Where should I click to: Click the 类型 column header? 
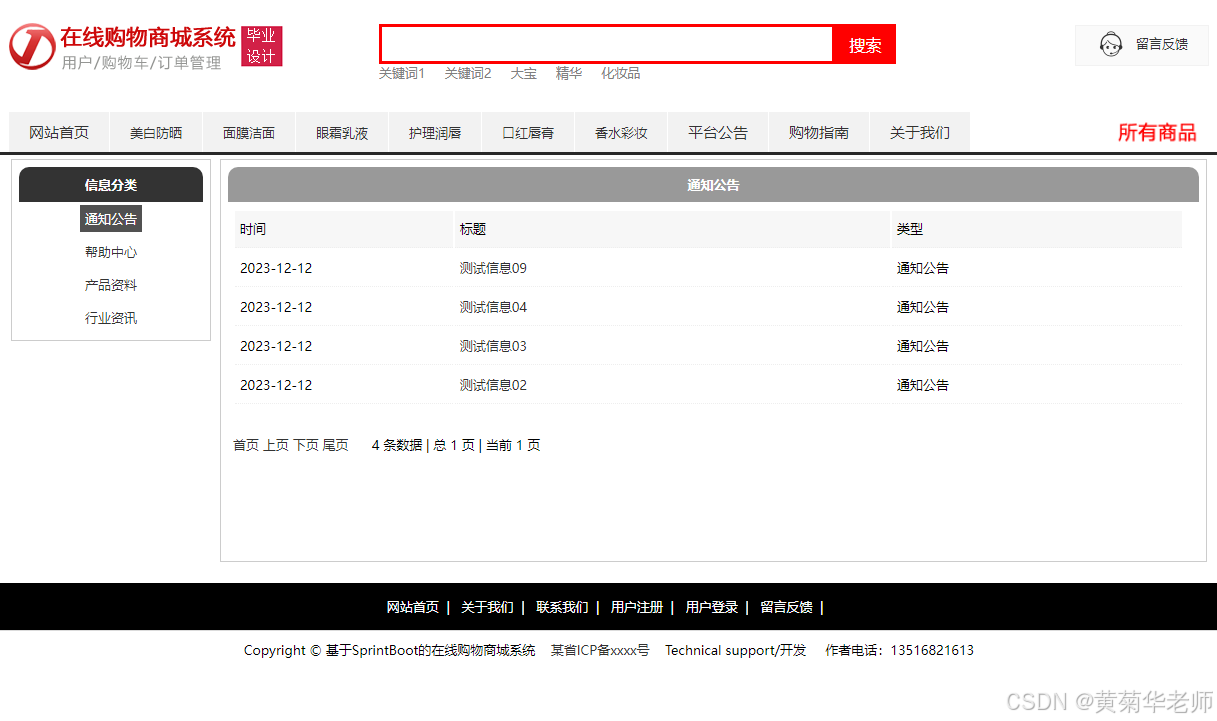1037,229
